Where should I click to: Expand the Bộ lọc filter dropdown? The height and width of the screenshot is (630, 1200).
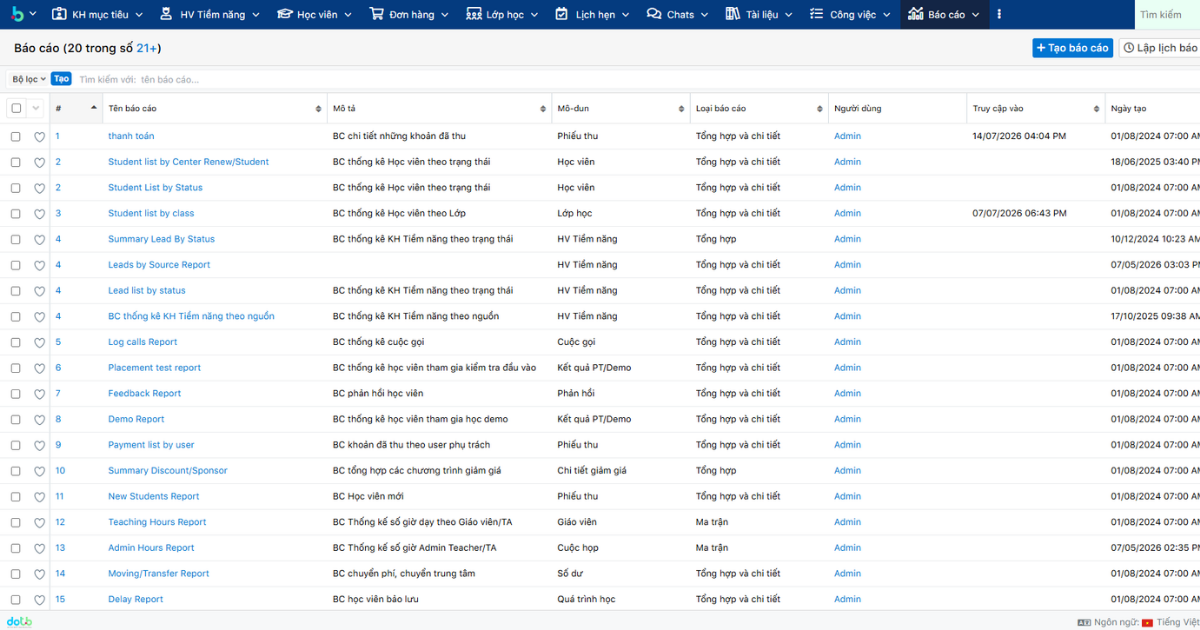pos(28,79)
